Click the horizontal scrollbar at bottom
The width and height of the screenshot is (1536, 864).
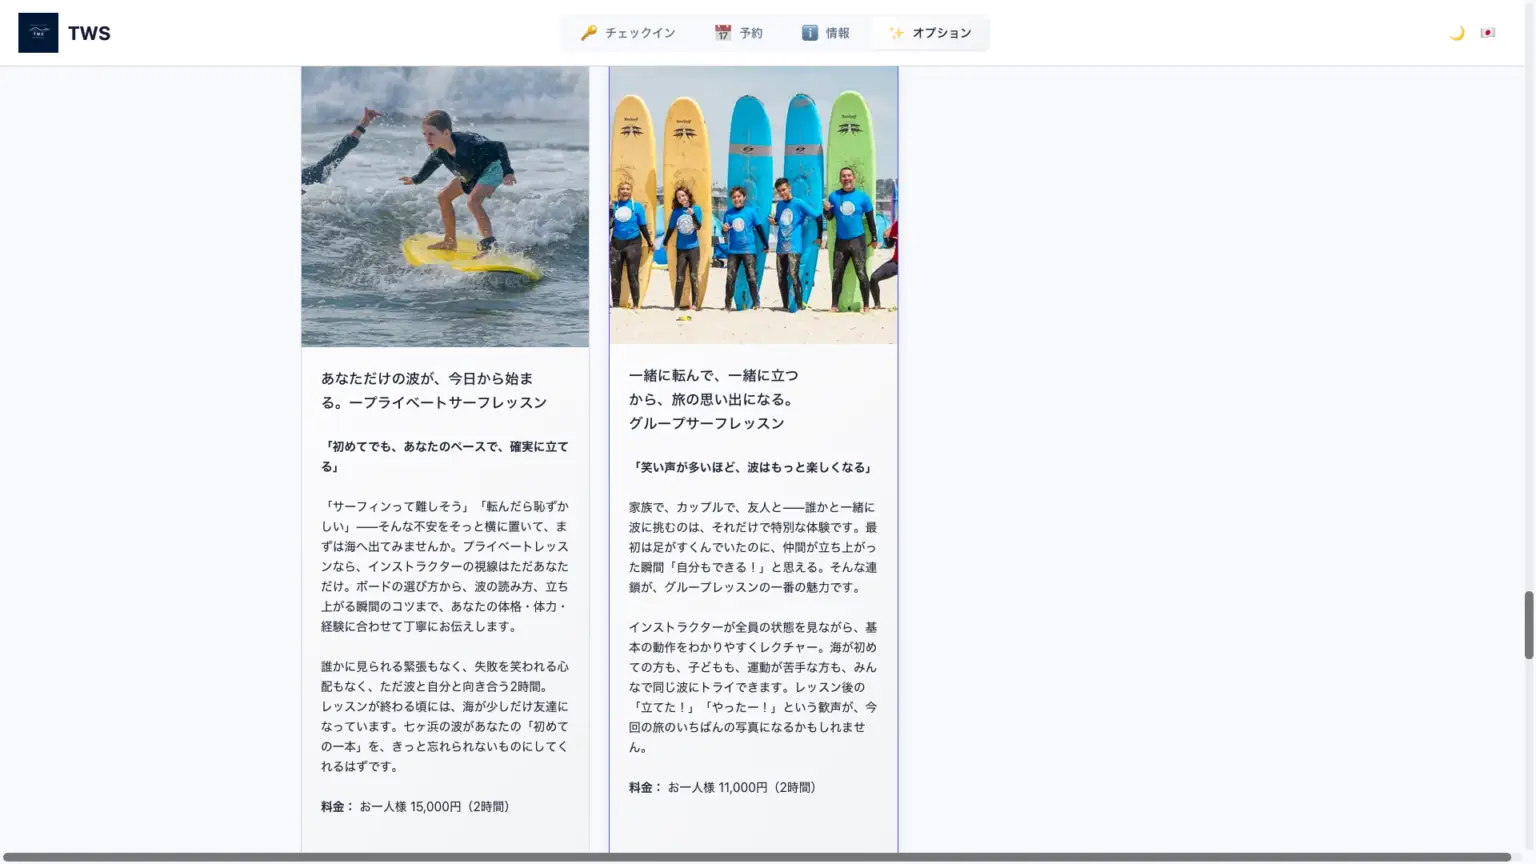(x=756, y=857)
